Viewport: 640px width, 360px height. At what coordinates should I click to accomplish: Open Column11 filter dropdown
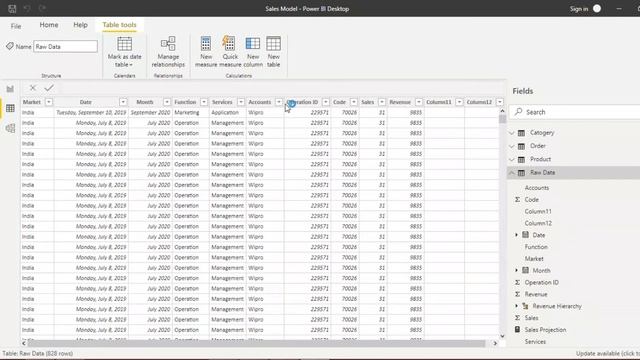point(459,102)
